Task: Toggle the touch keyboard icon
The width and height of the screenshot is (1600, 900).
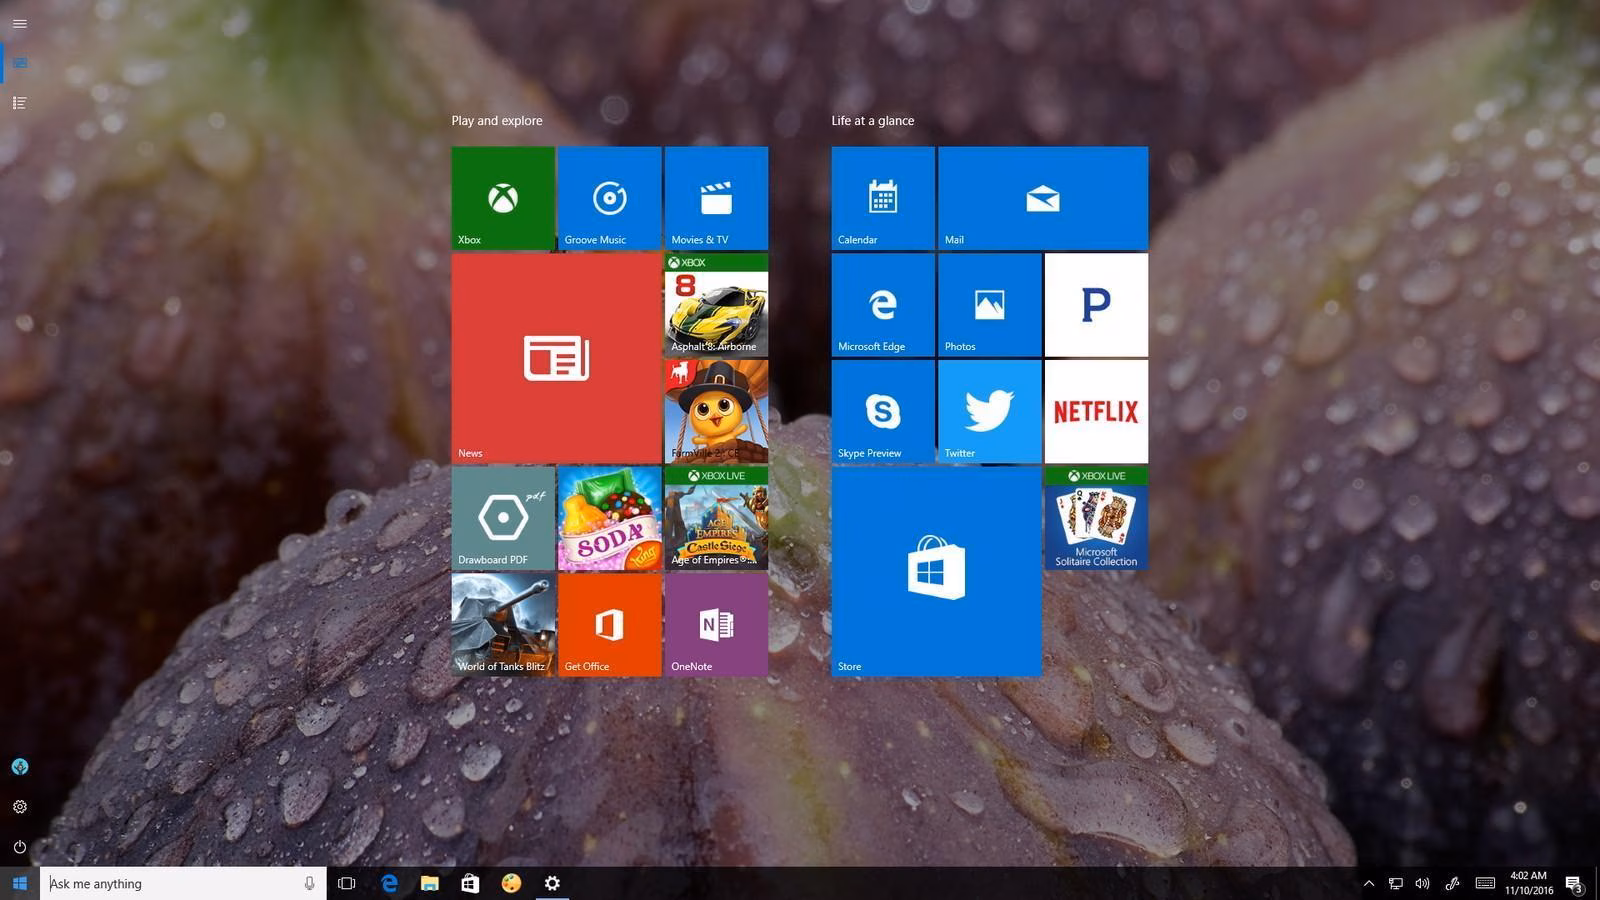Action: coord(1485,883)
